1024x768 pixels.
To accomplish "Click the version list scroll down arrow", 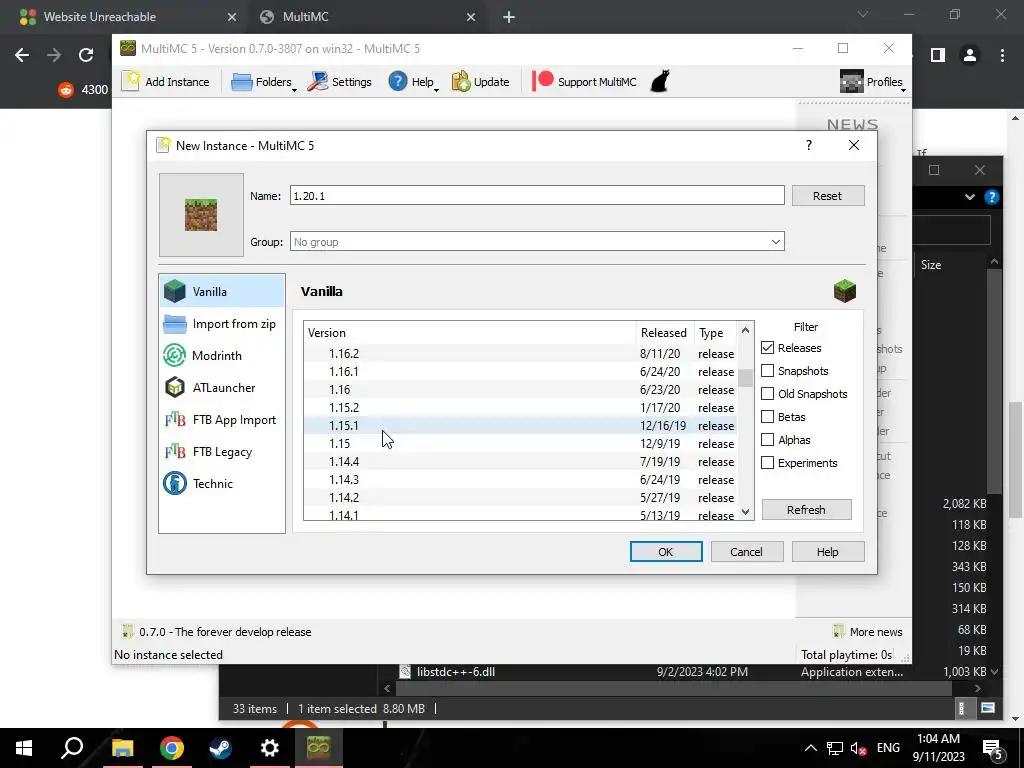I will 745,512.
